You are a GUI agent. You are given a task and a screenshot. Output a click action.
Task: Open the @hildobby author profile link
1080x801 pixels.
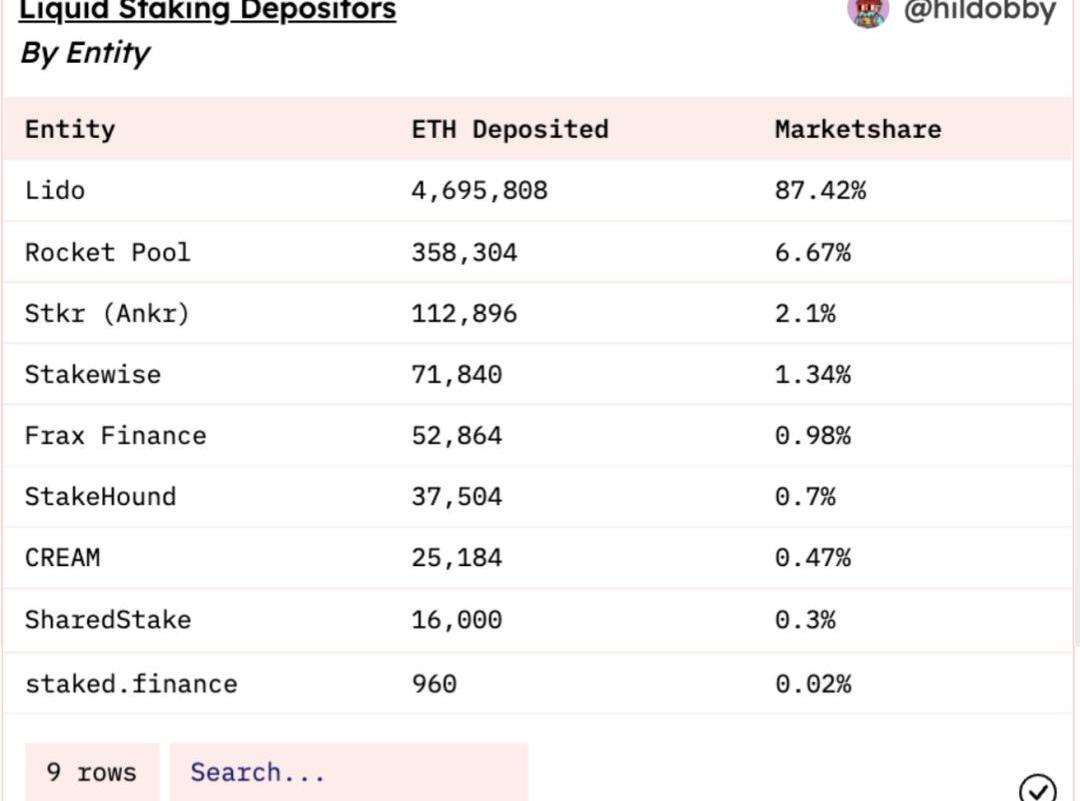[979, 10]
